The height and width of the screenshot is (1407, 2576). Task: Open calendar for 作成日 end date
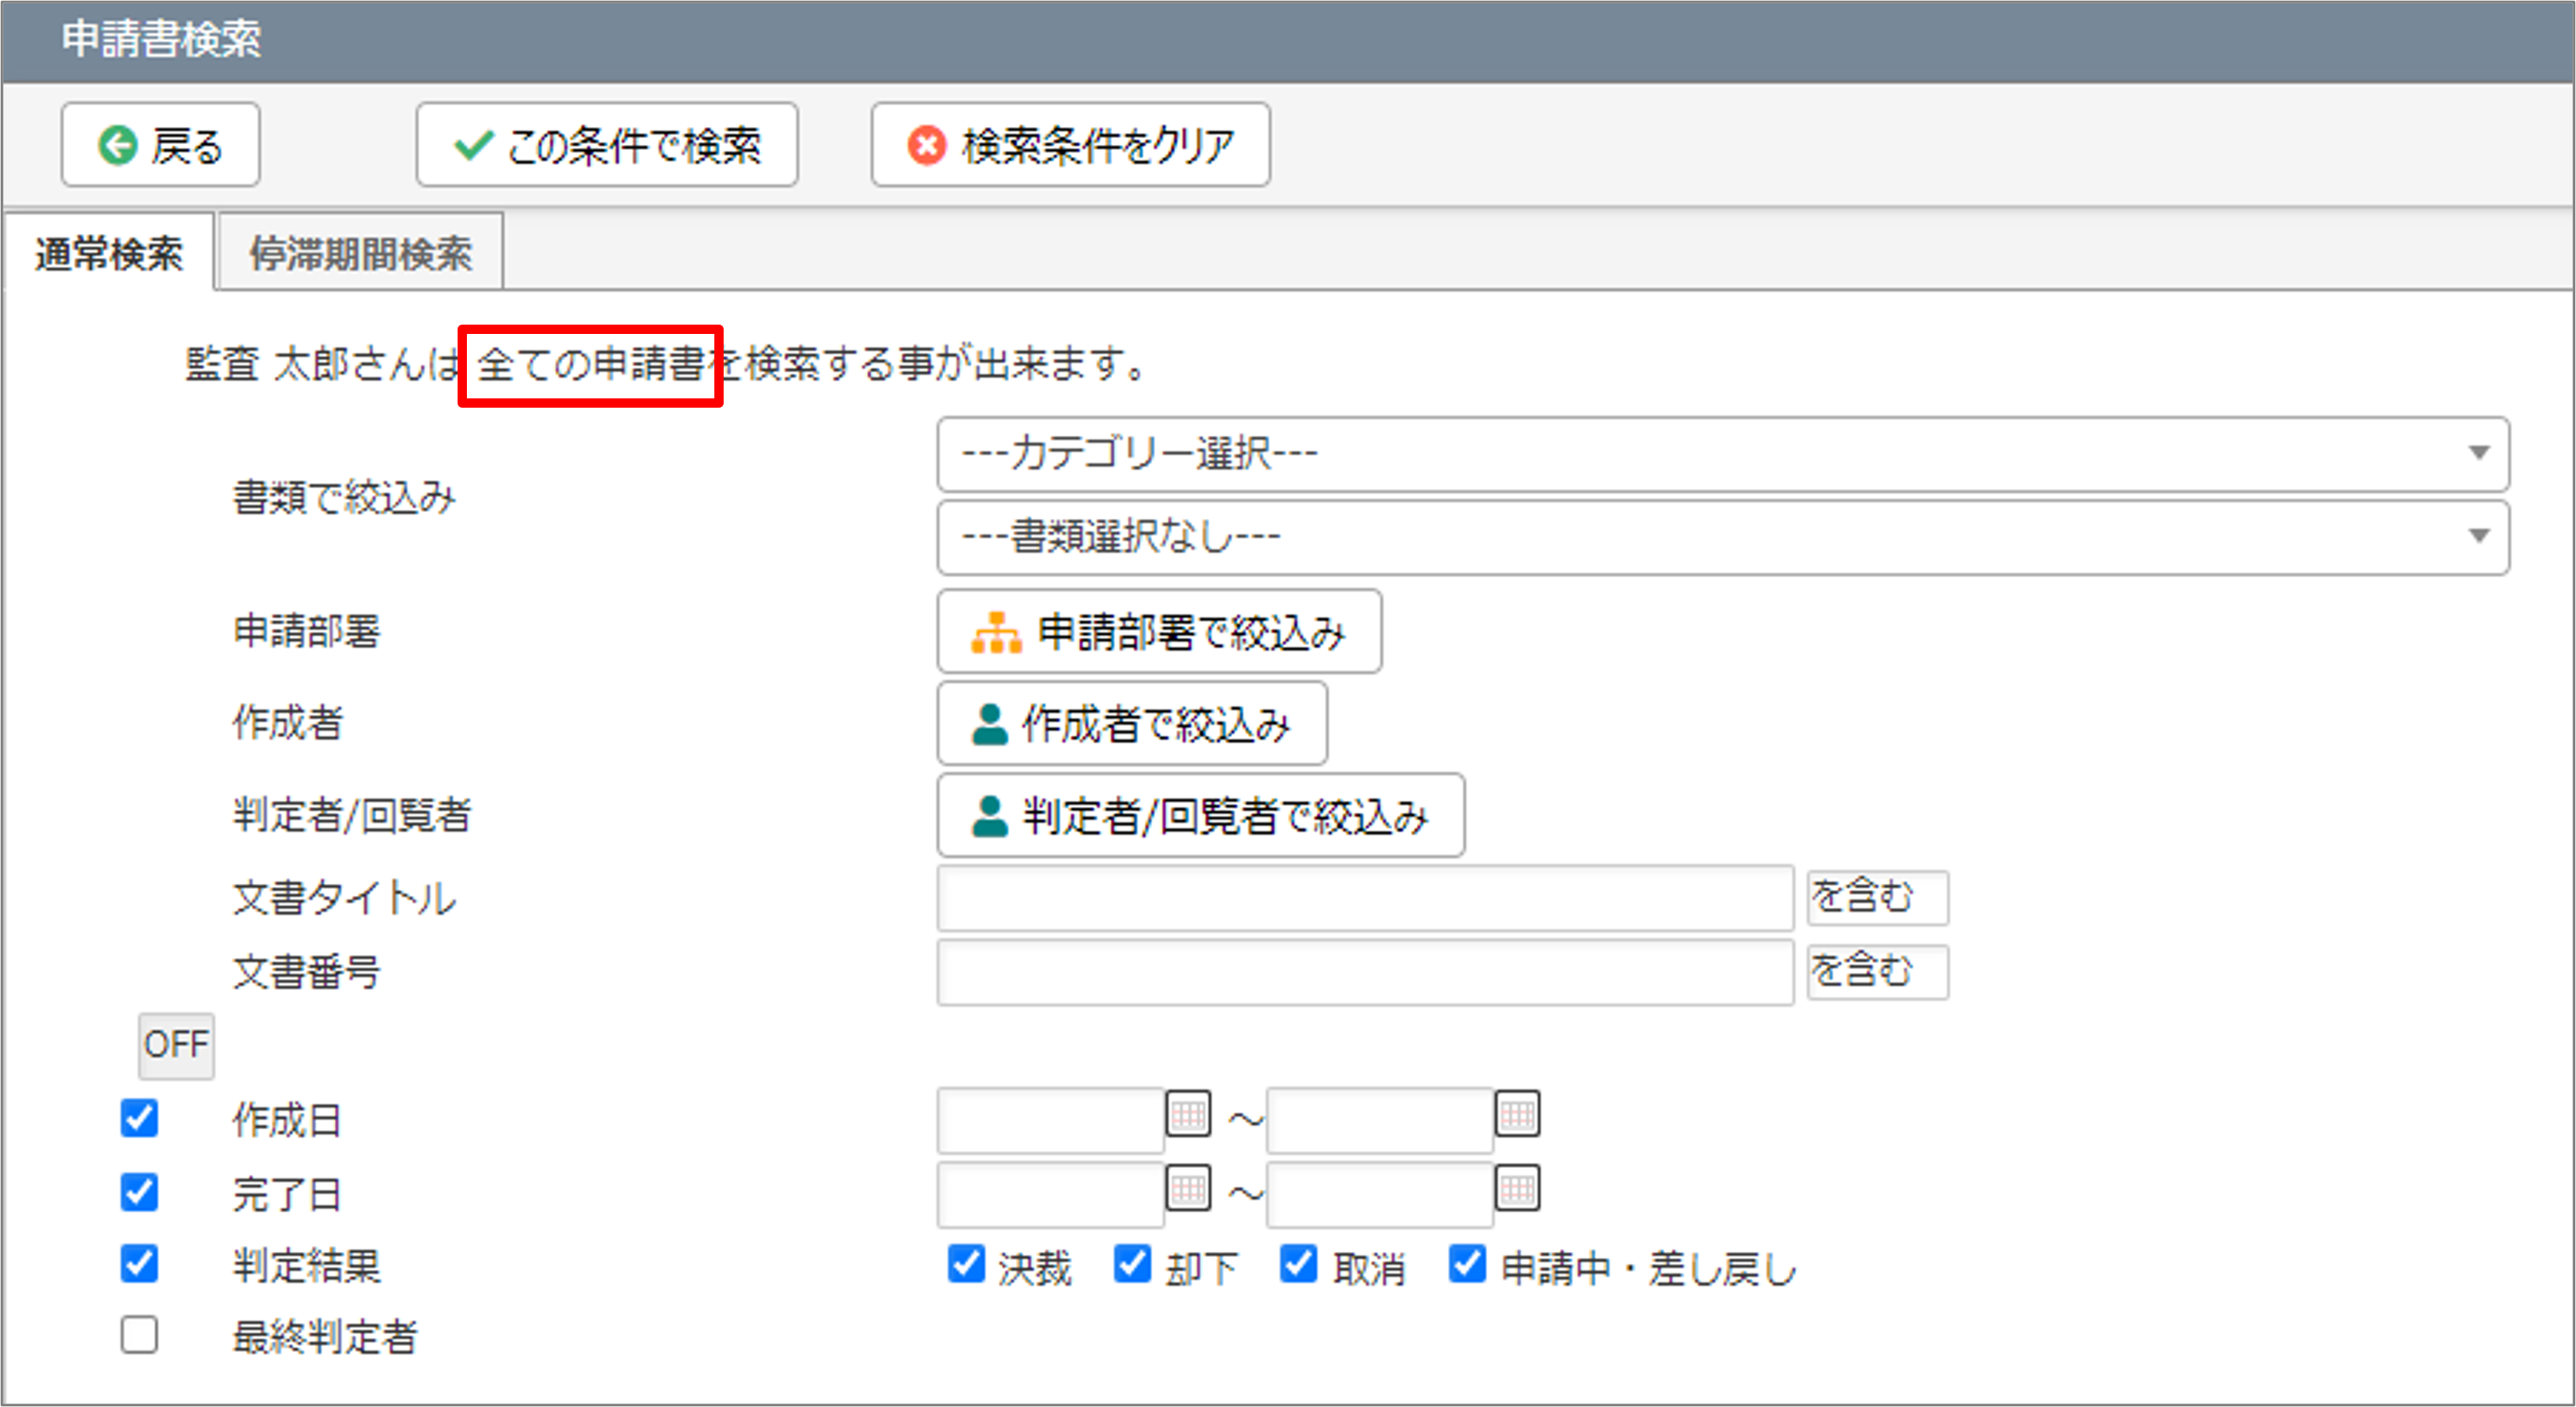click(x=1517, y=1114)
